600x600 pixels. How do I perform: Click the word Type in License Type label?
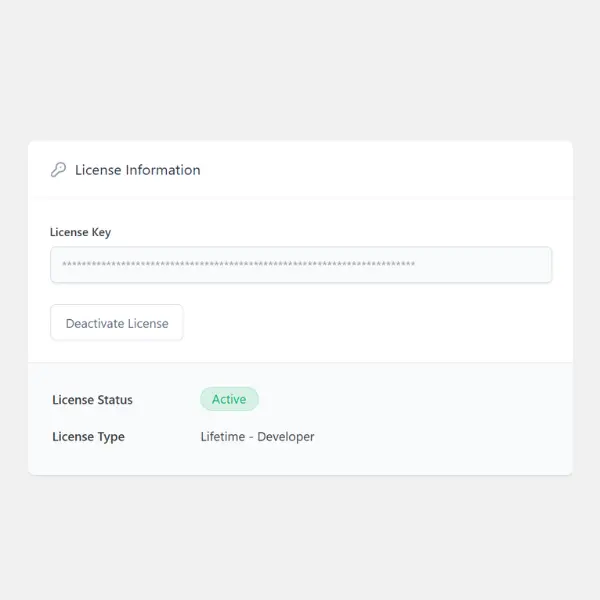click(112, 437)
